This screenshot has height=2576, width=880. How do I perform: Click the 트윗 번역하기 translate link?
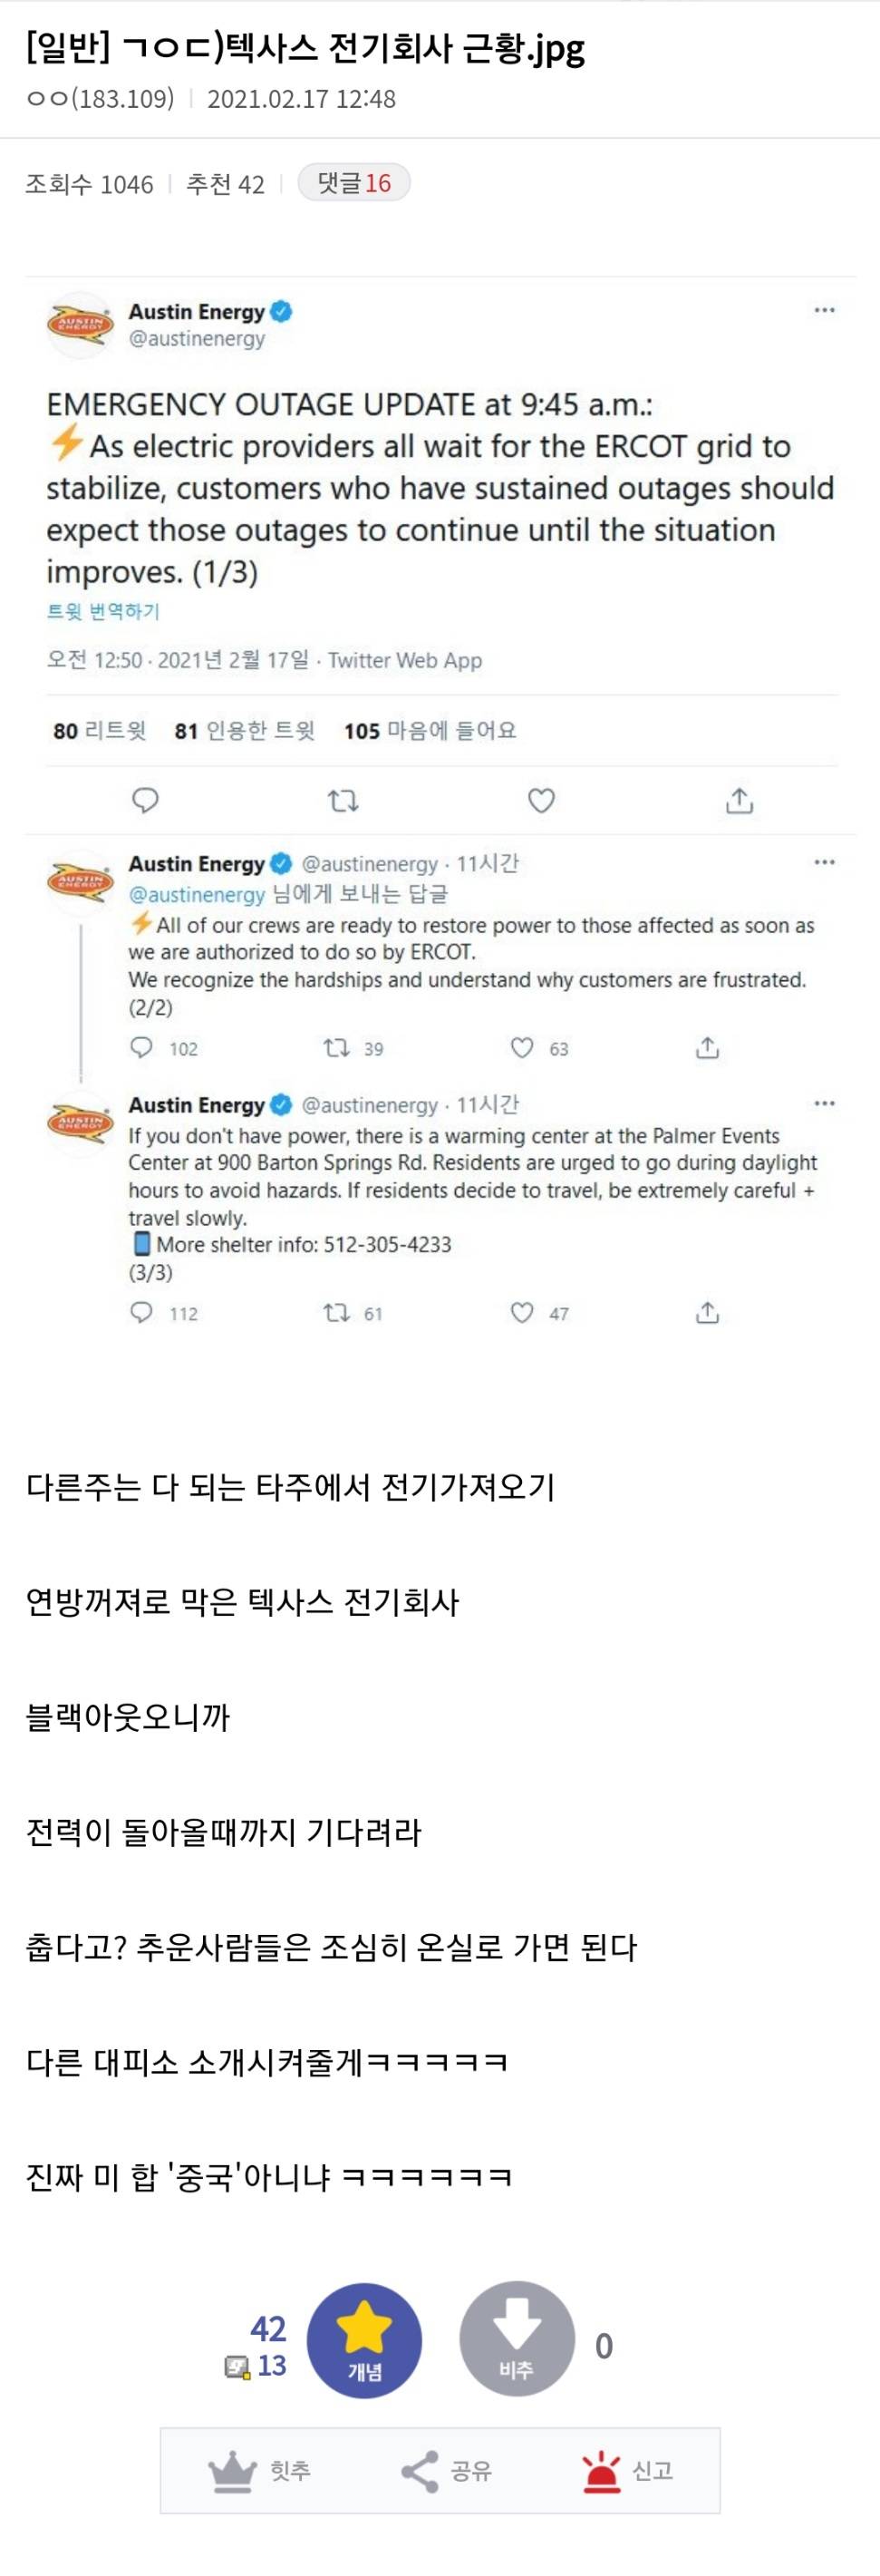pos(103,611)
